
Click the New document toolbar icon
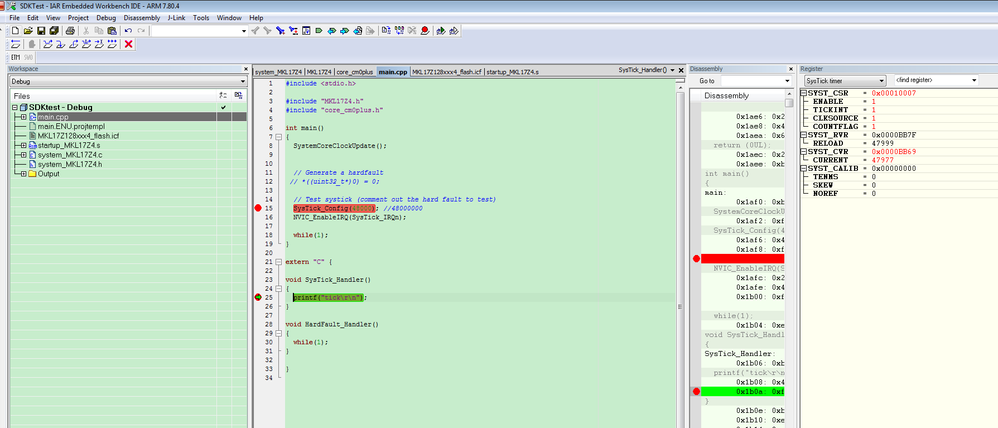pos(15,30)
